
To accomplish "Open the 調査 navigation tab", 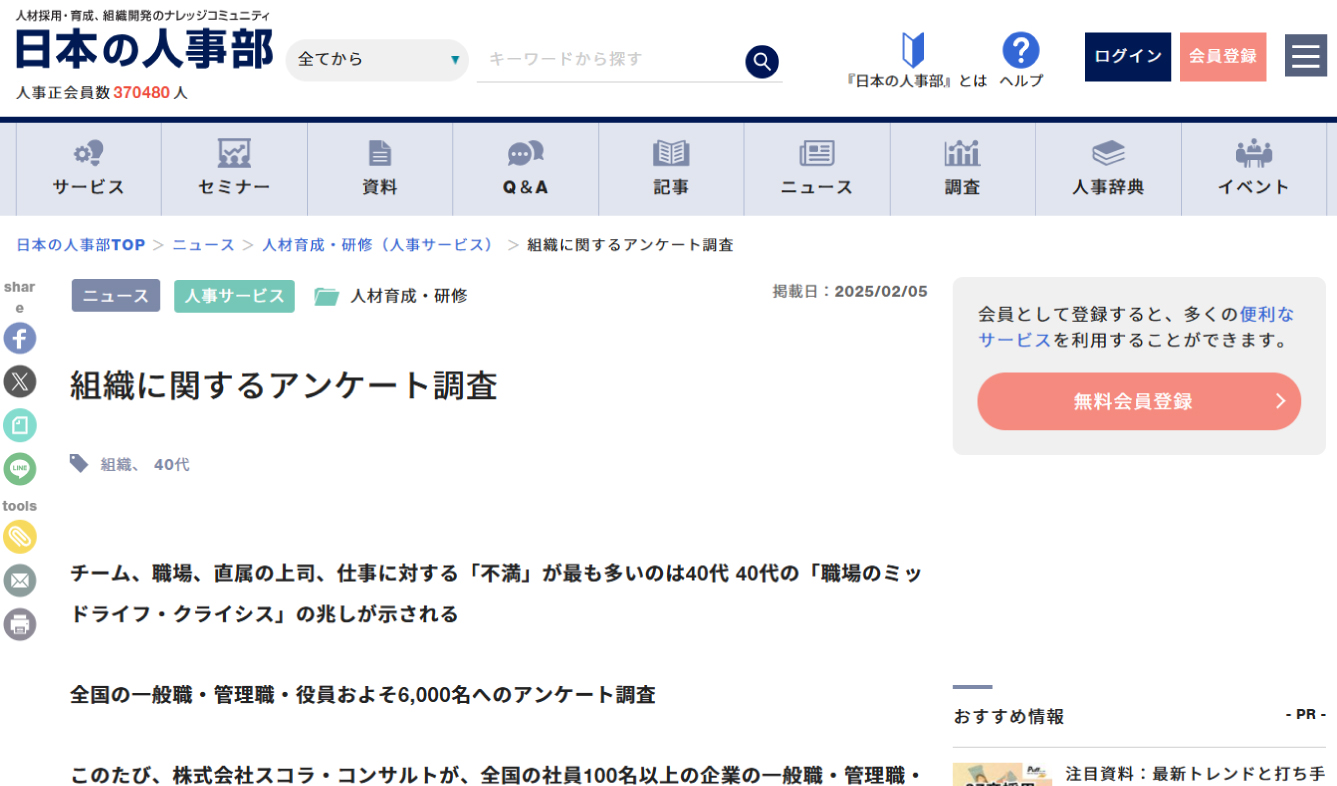I will tap(962, 169).
